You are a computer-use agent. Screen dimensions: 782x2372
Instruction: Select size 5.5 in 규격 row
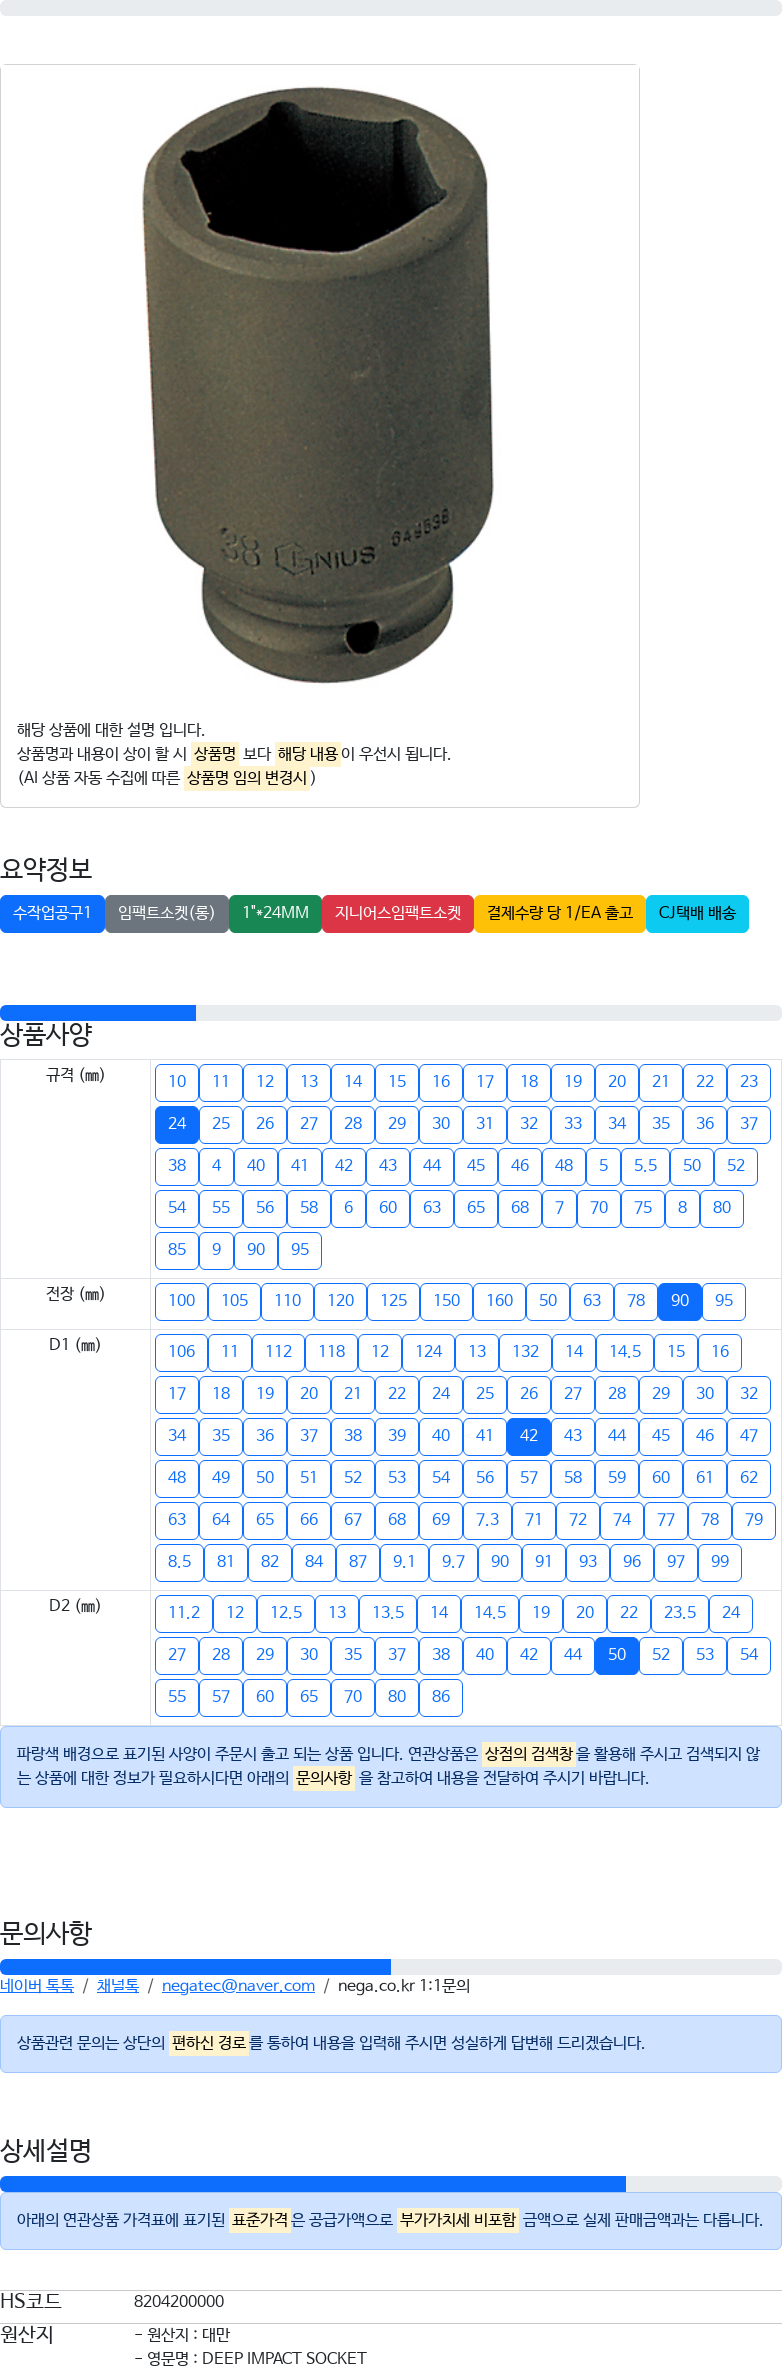646,1166
